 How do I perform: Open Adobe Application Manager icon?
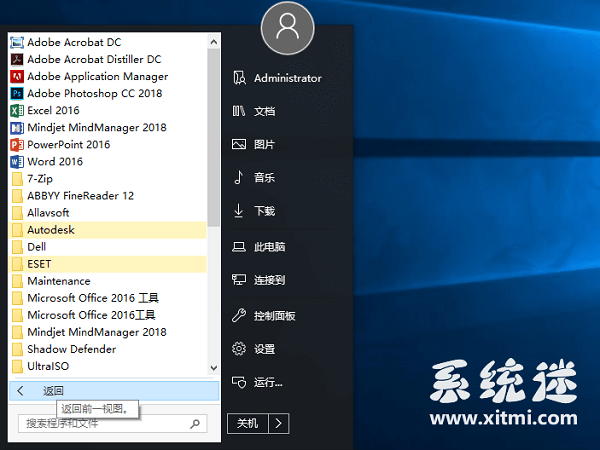pos(17,77)
